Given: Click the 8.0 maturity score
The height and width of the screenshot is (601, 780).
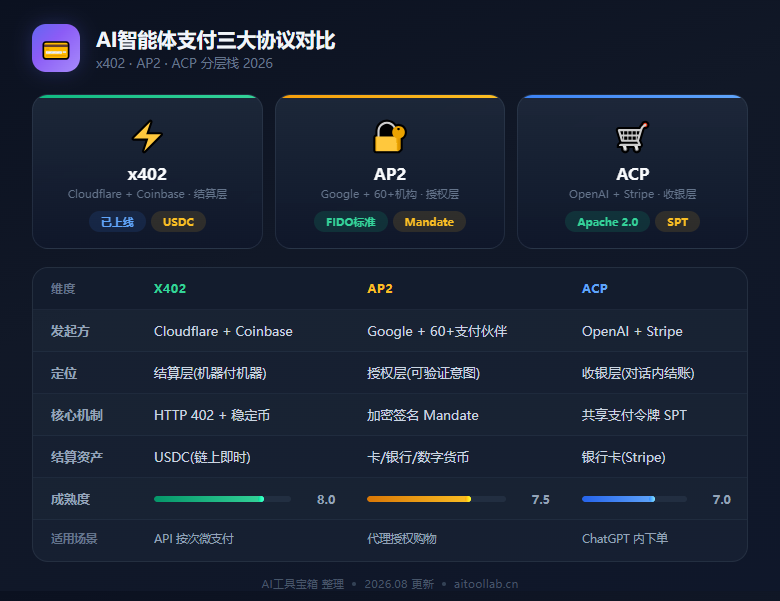Looking at the screenshot, I should click(326, 499).
